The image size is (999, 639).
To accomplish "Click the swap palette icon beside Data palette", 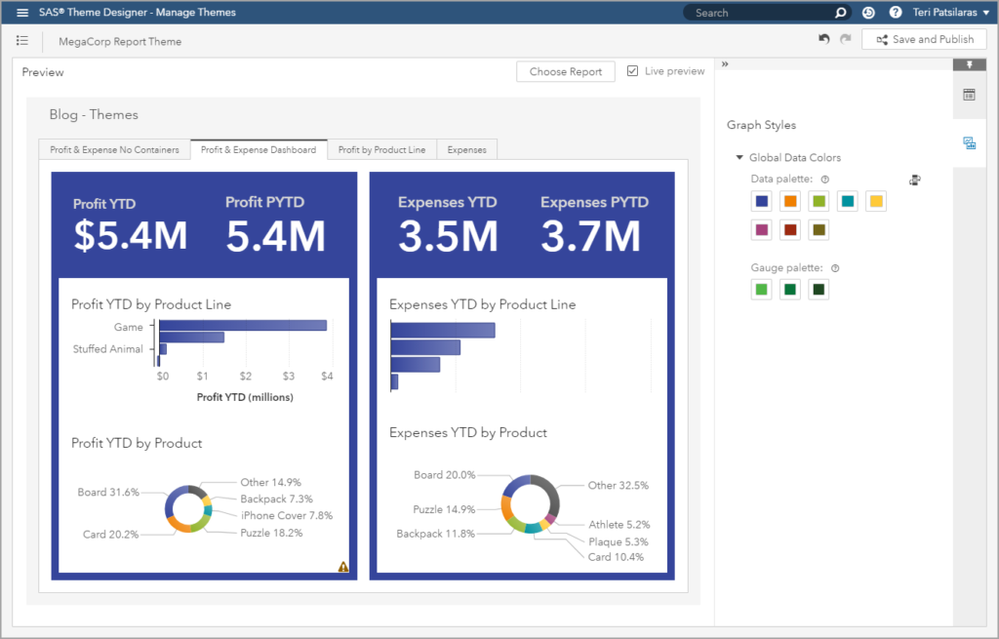I will pyautogui.click(x=915, y=180).
